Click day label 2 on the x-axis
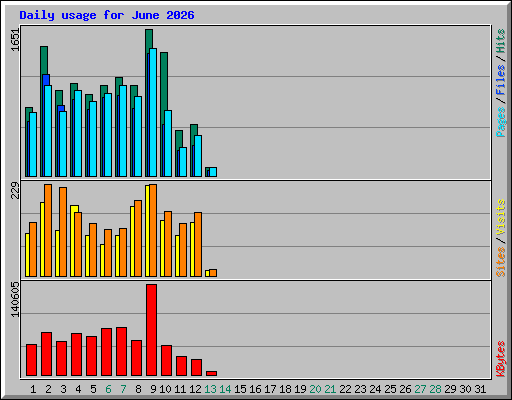This screenshot has height=400, width=512. pos(48,389)
